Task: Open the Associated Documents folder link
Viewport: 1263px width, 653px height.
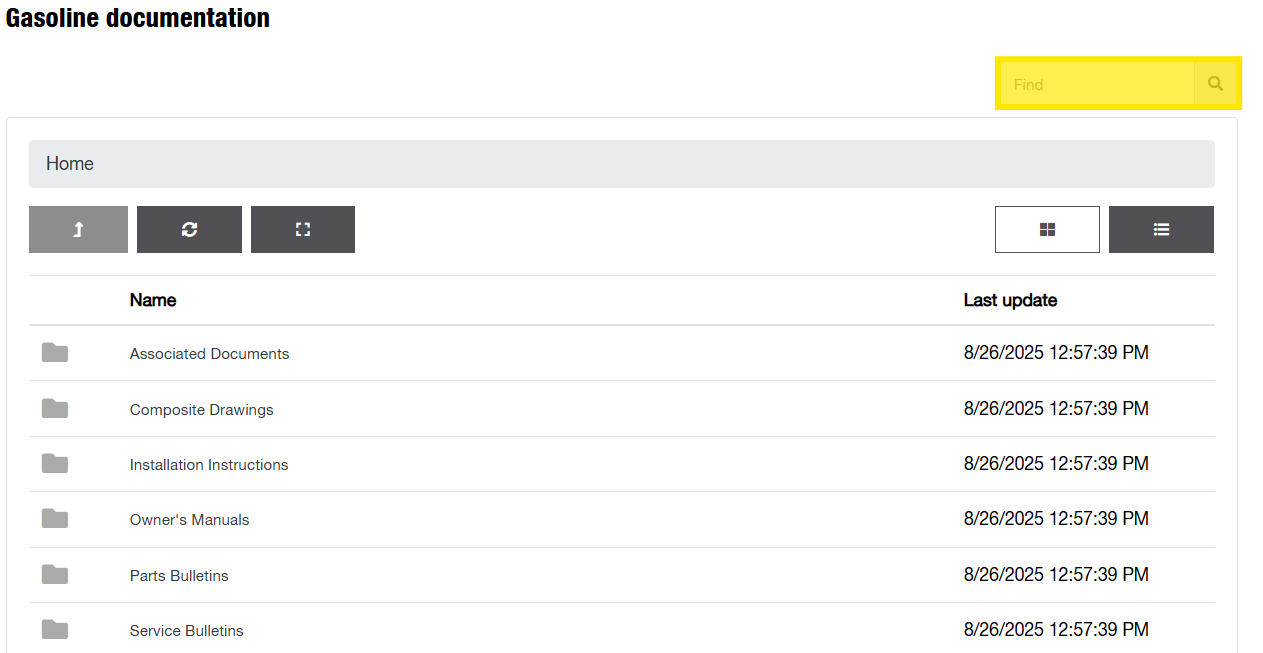Action: click(209, 354)
